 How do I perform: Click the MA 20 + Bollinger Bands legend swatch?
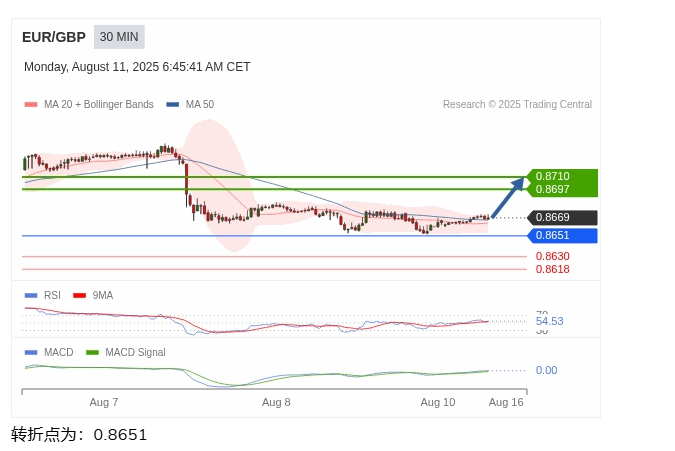coord(31,105)
